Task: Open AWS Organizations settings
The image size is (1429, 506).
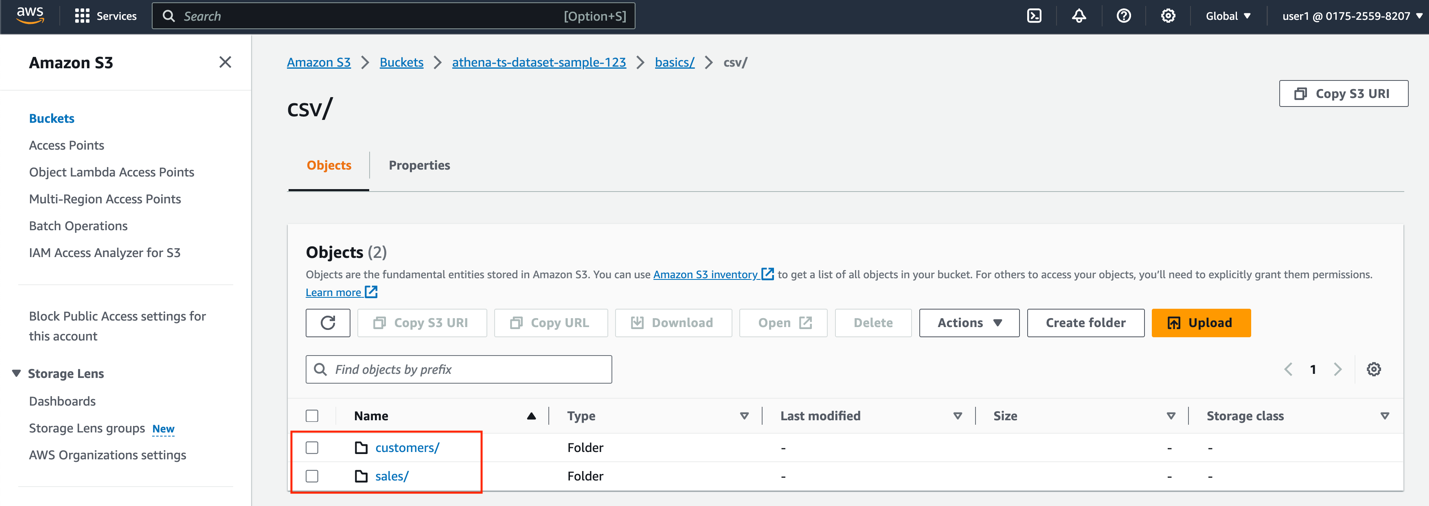Action: 108,455
